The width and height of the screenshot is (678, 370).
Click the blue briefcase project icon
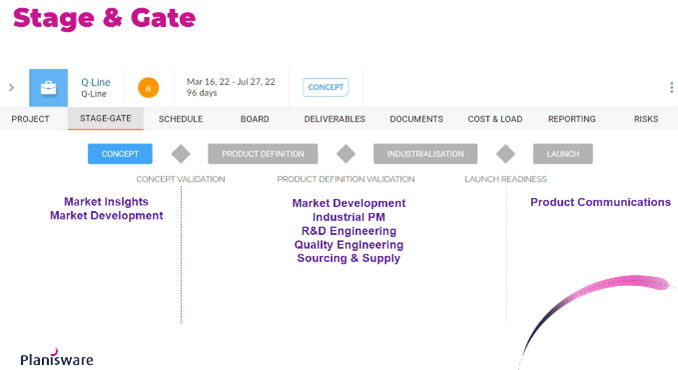(x=48, y=88)
